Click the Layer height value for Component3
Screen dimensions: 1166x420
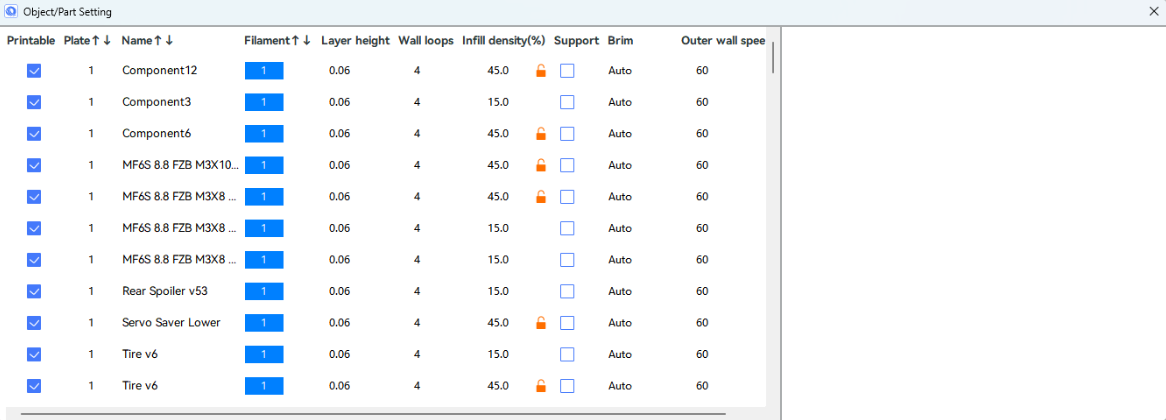(340, 102)
